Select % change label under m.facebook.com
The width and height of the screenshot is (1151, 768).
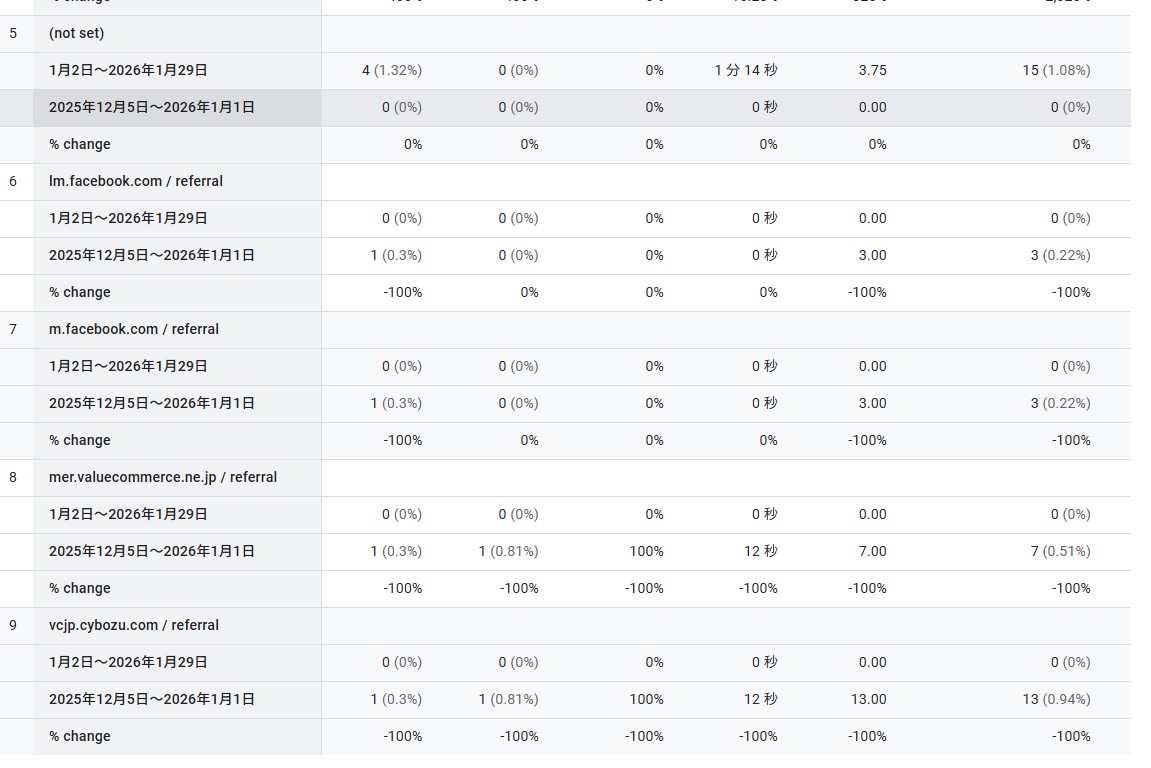pos(80,440)
